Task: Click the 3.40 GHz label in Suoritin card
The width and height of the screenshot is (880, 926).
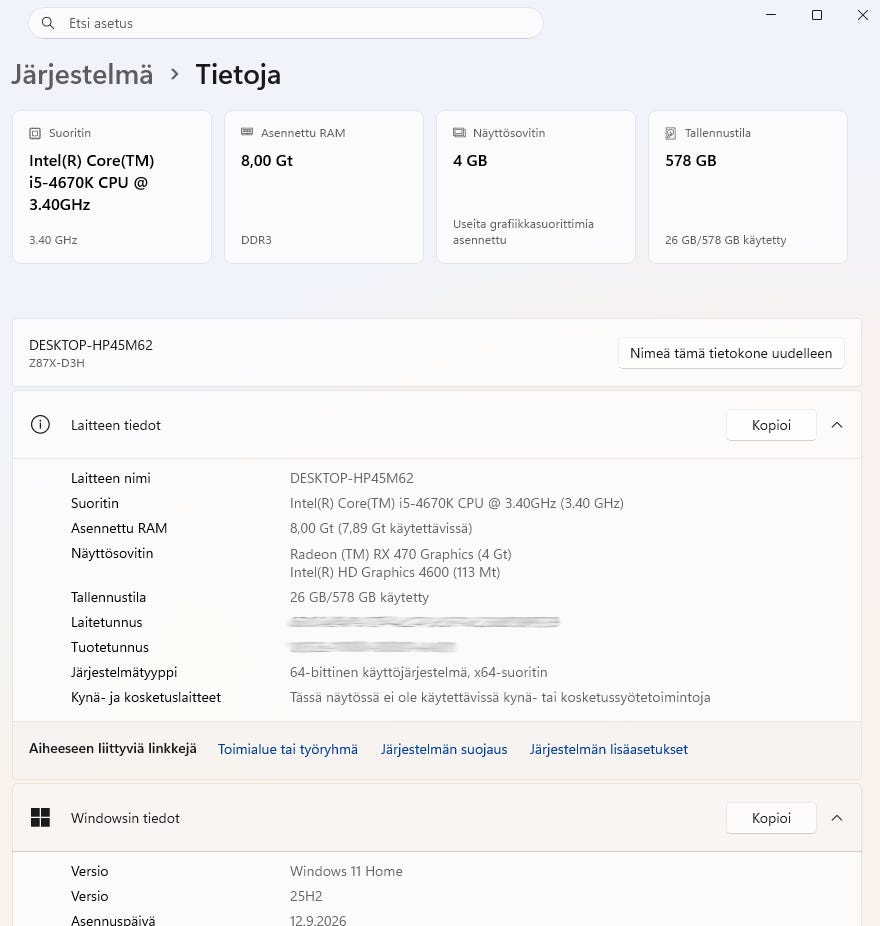Action: pyautogui.click(x=53, y=240)
